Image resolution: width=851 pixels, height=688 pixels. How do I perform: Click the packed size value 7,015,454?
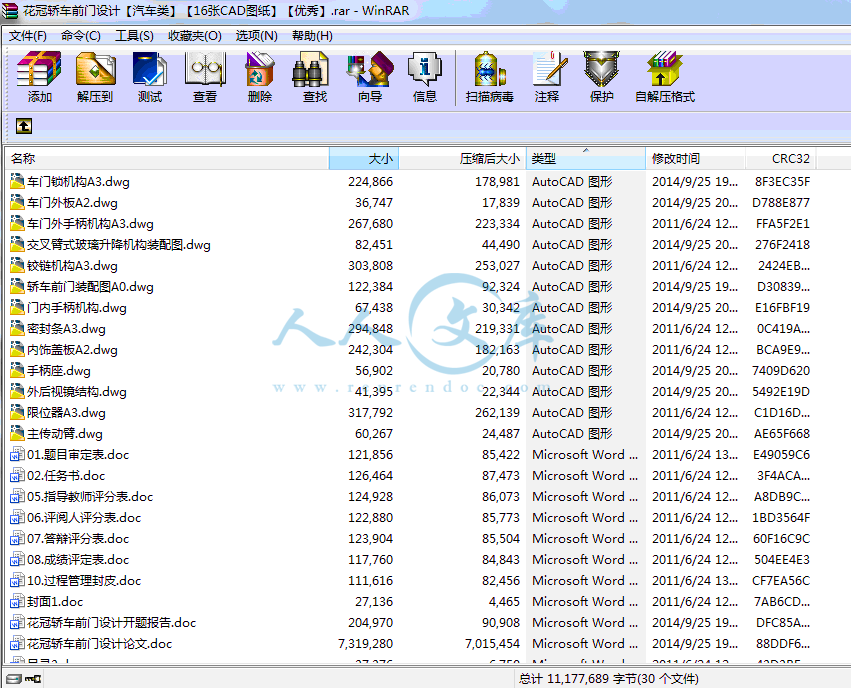[492, 644]
